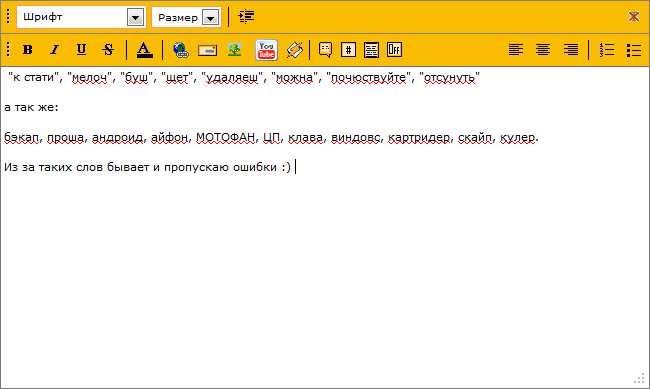Click the misspelled word "почюствуйте"
This screenshot has width=650, height=389.
[x=369, y=78]
